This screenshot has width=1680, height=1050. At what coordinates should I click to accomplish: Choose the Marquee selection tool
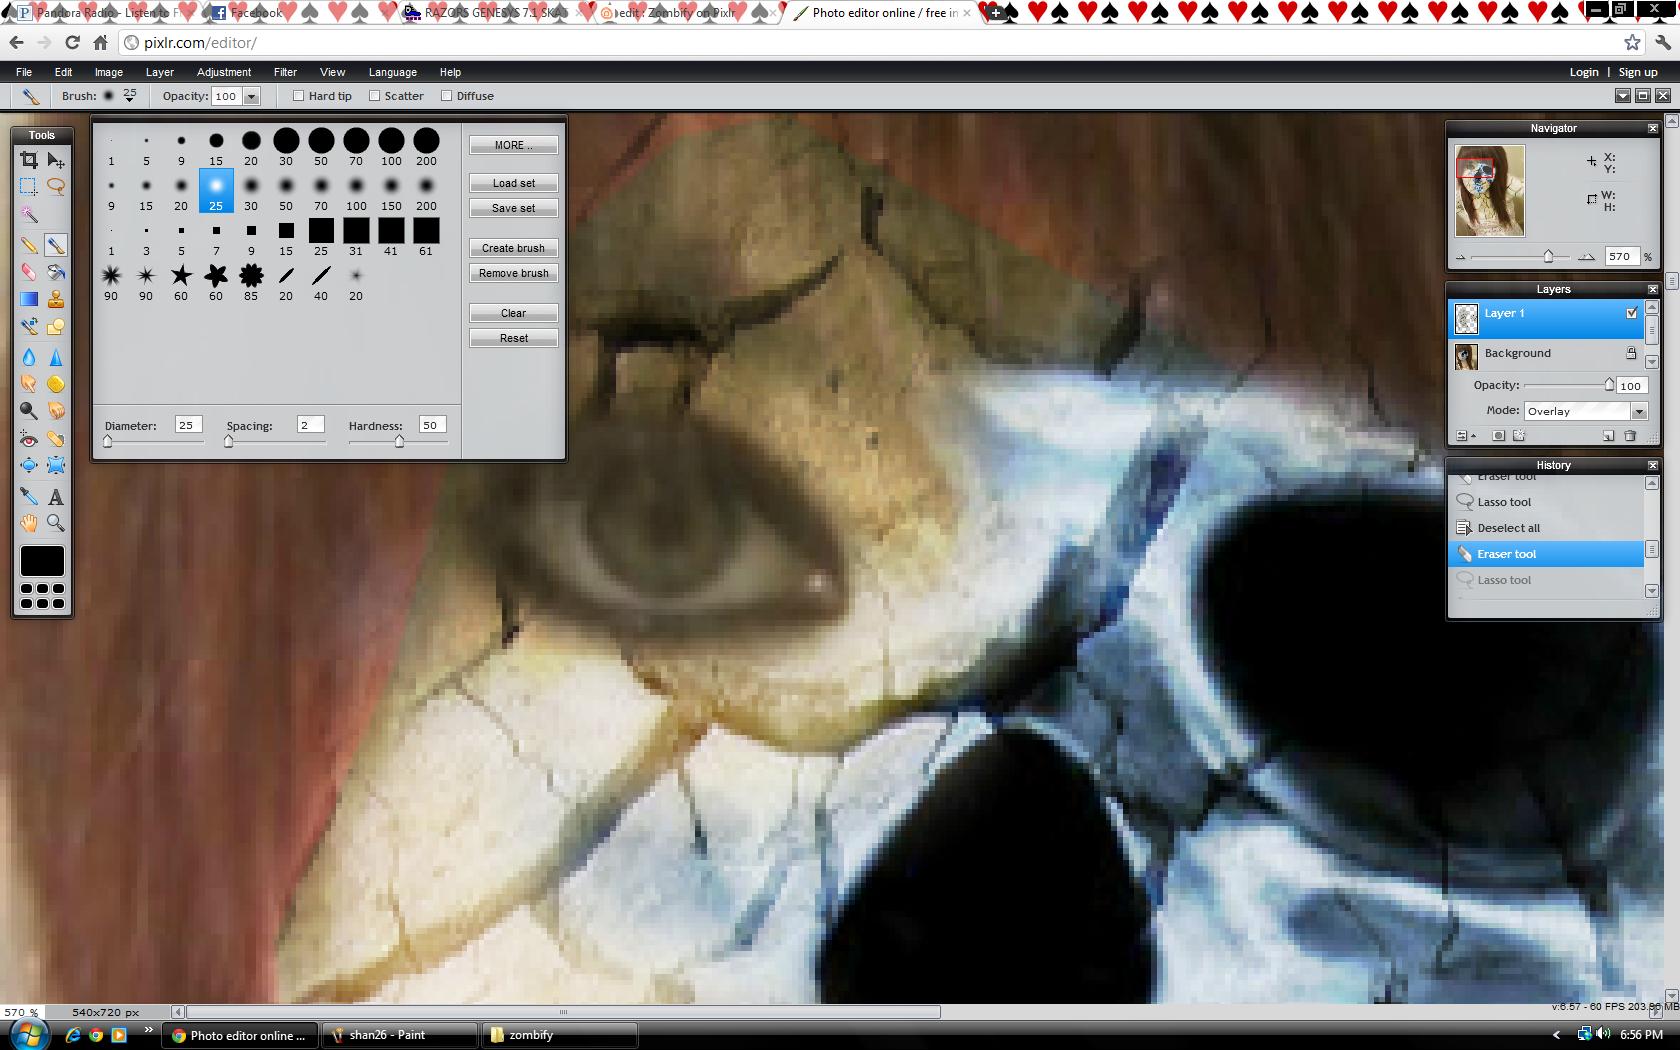29,186
